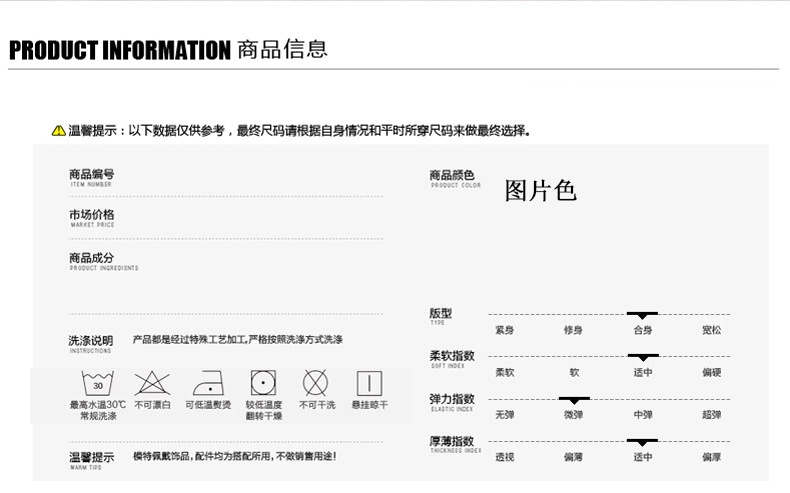Click the hang-to-dry square icon
The height and width of the screenshot is (493, 790).
pyautogui.click(x=369, y=383)
